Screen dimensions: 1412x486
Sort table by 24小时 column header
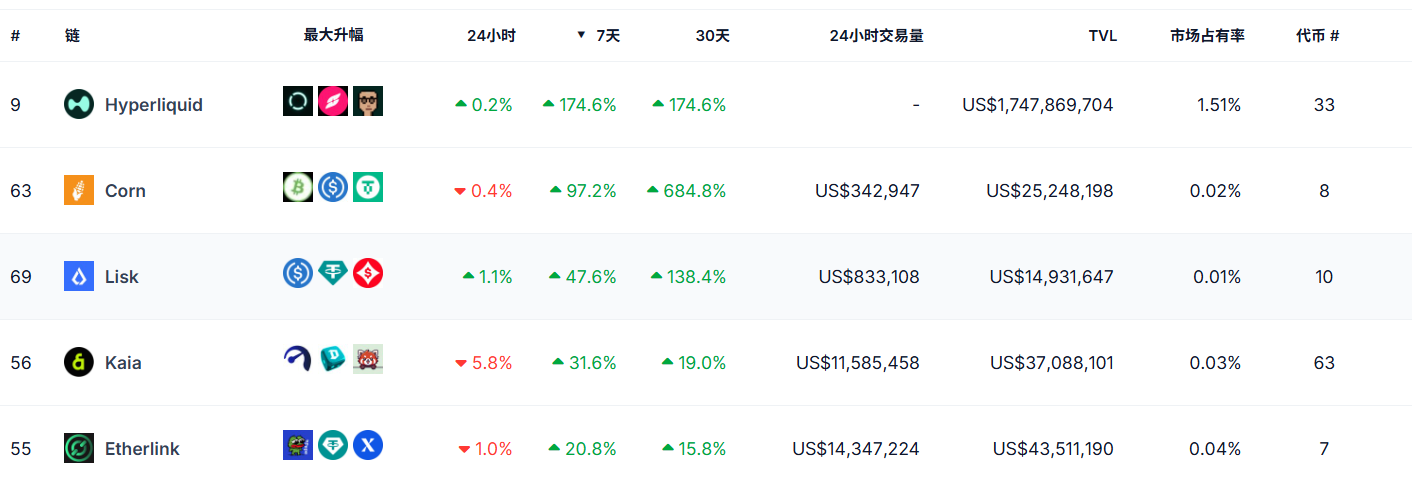click(x=491, y=36)
